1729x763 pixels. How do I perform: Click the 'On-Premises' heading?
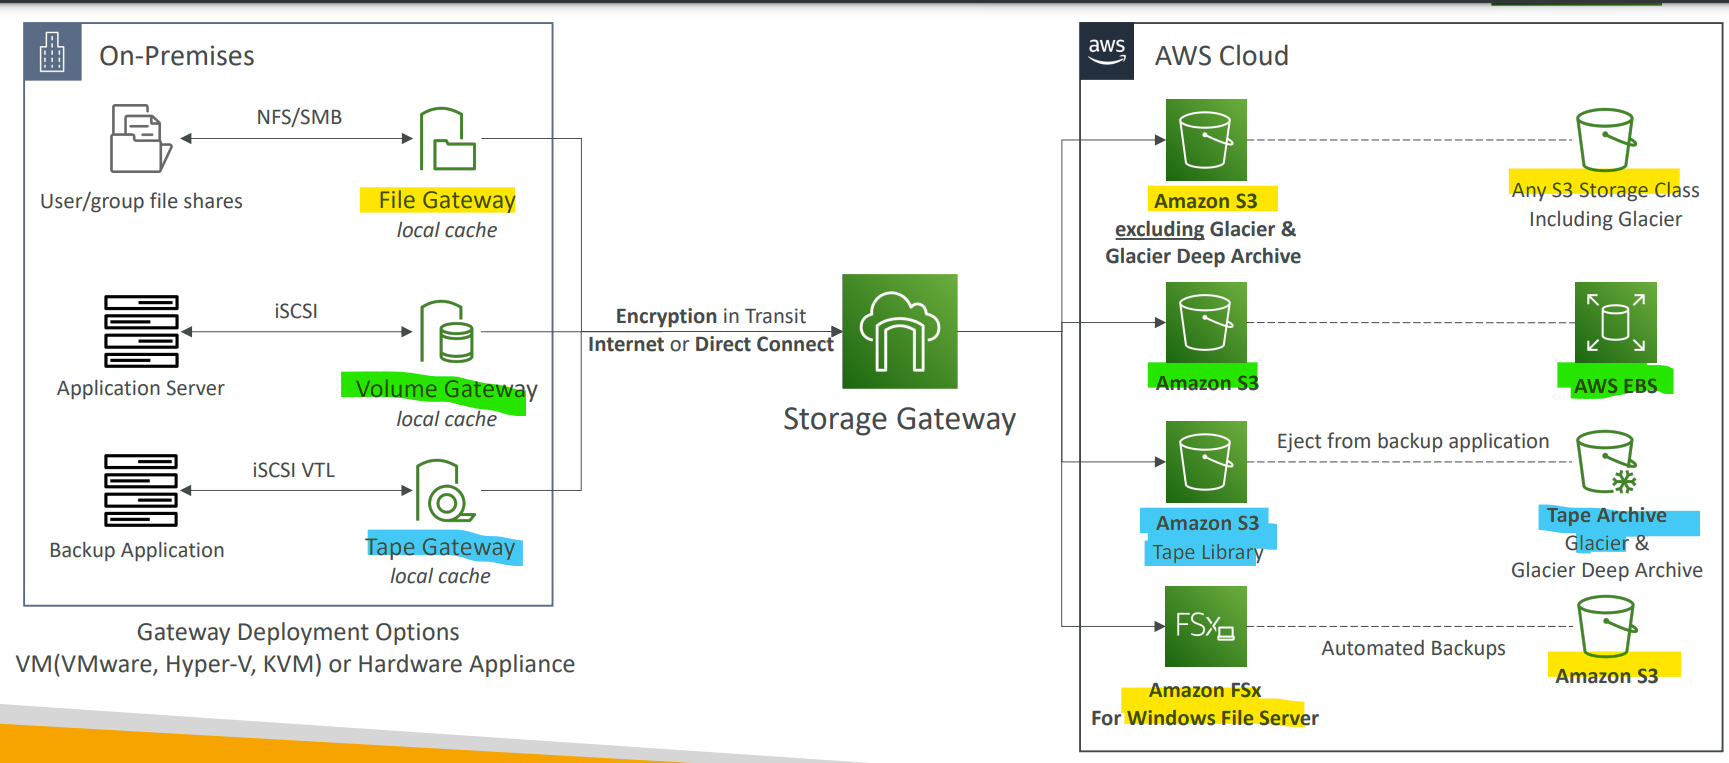click(177, 56)
